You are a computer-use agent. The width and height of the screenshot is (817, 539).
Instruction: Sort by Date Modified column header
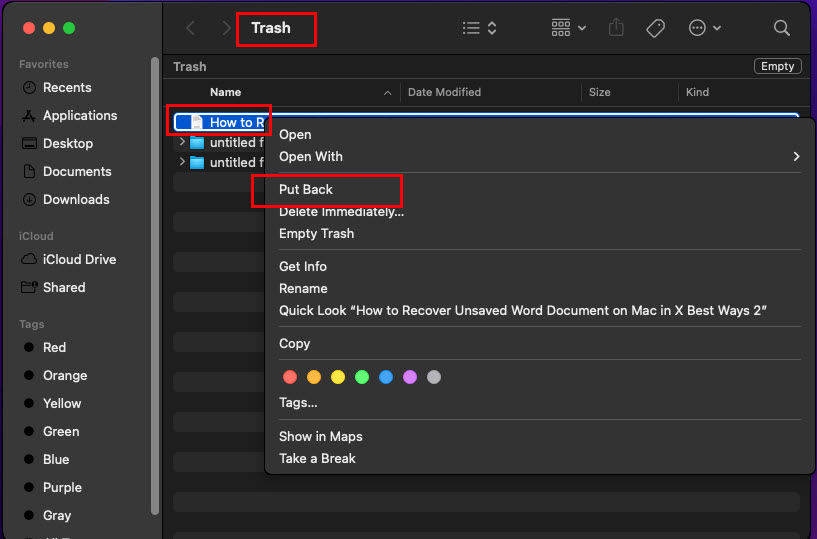point(444,92)
